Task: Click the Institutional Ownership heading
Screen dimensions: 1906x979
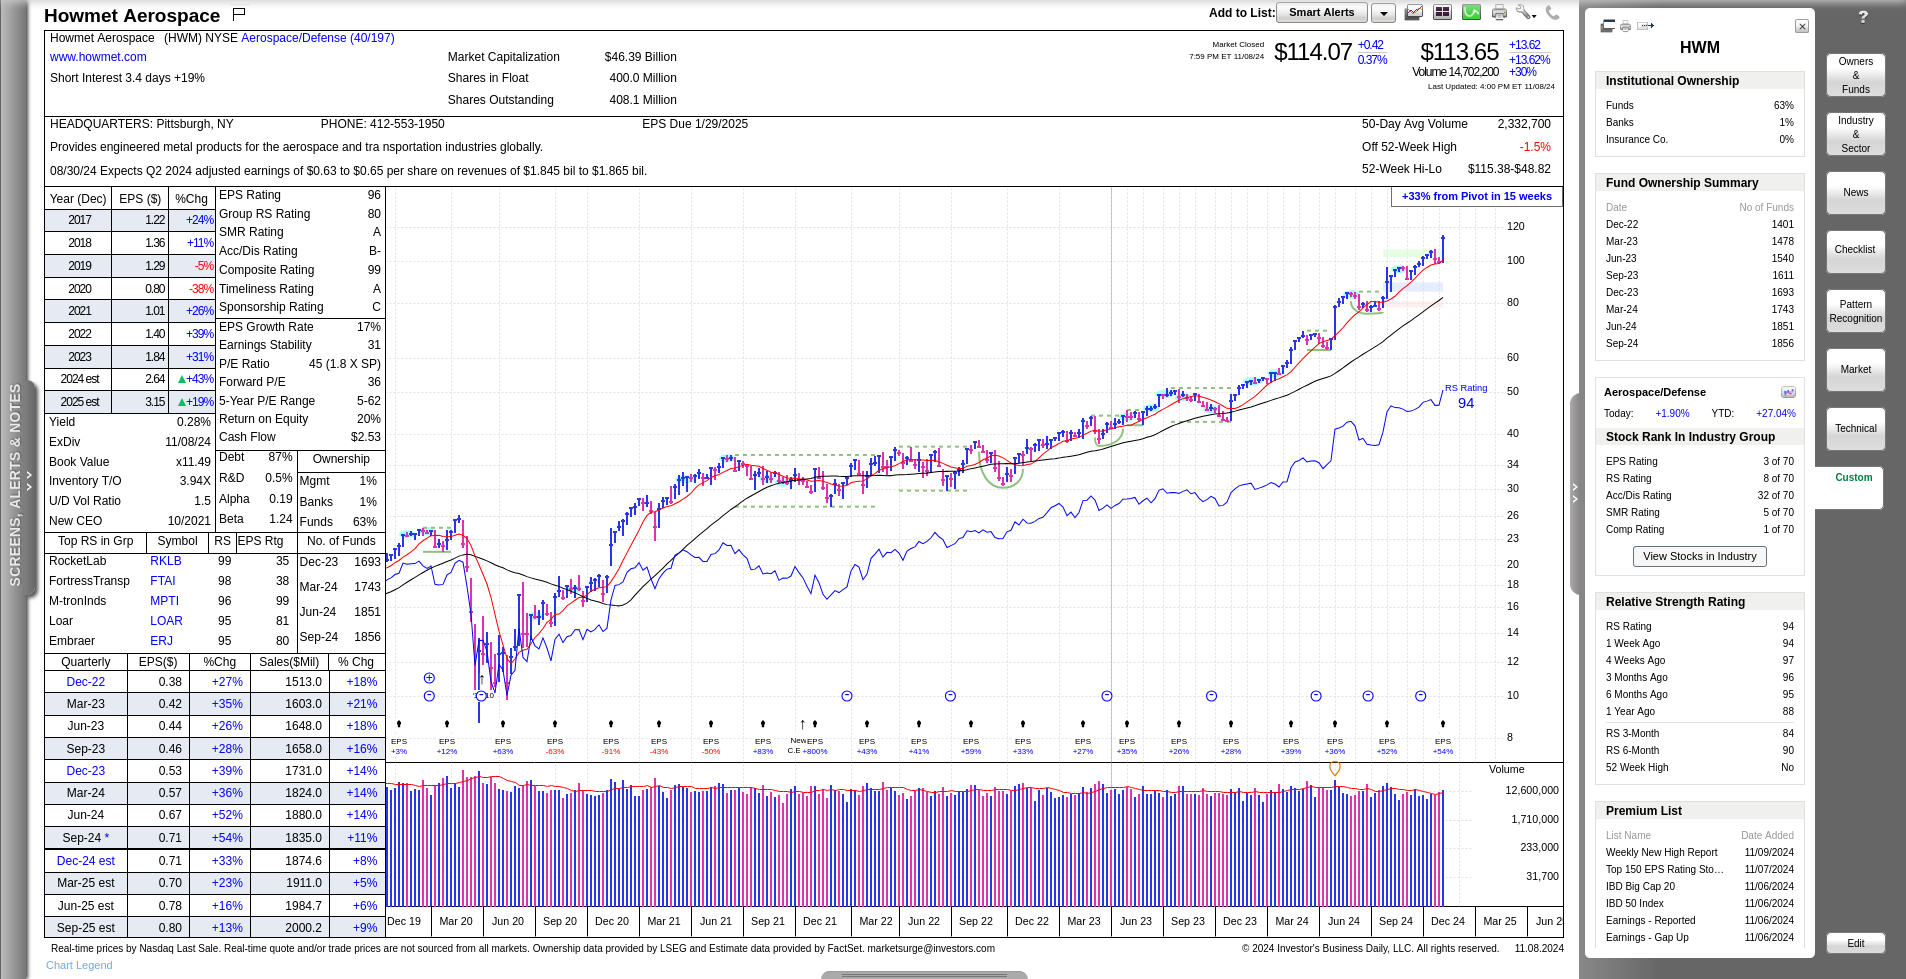Action: tap(1672, 81)
